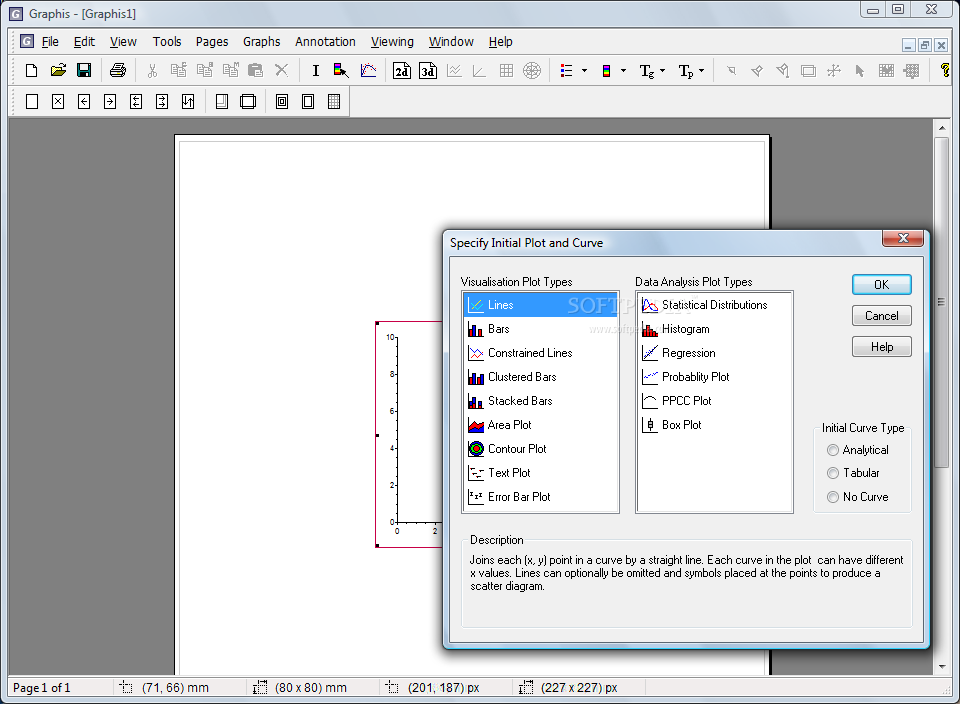Click the nested square frame icon

(x=282, y=102)
